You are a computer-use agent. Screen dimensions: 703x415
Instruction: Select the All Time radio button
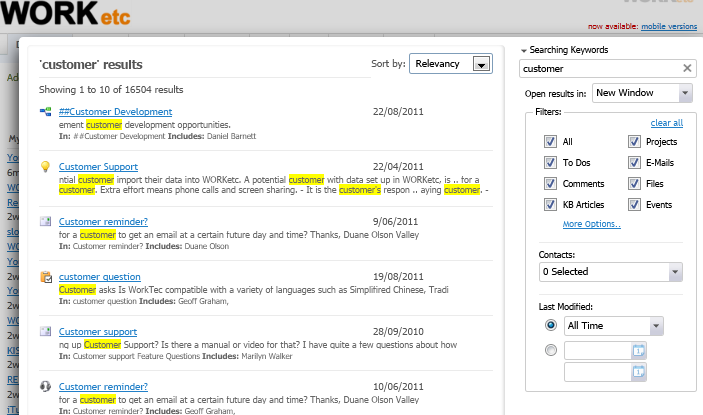click(550, 326)
